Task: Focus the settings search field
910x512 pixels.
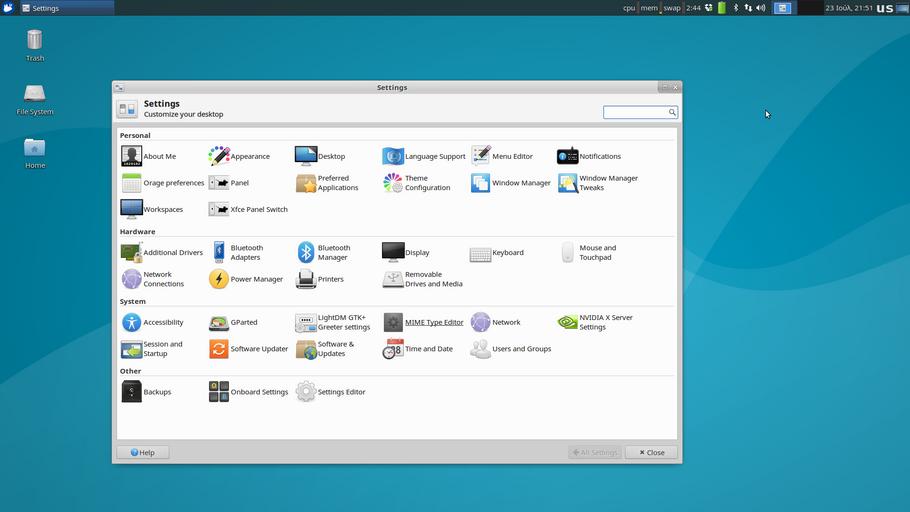Action: pos(635,112)
